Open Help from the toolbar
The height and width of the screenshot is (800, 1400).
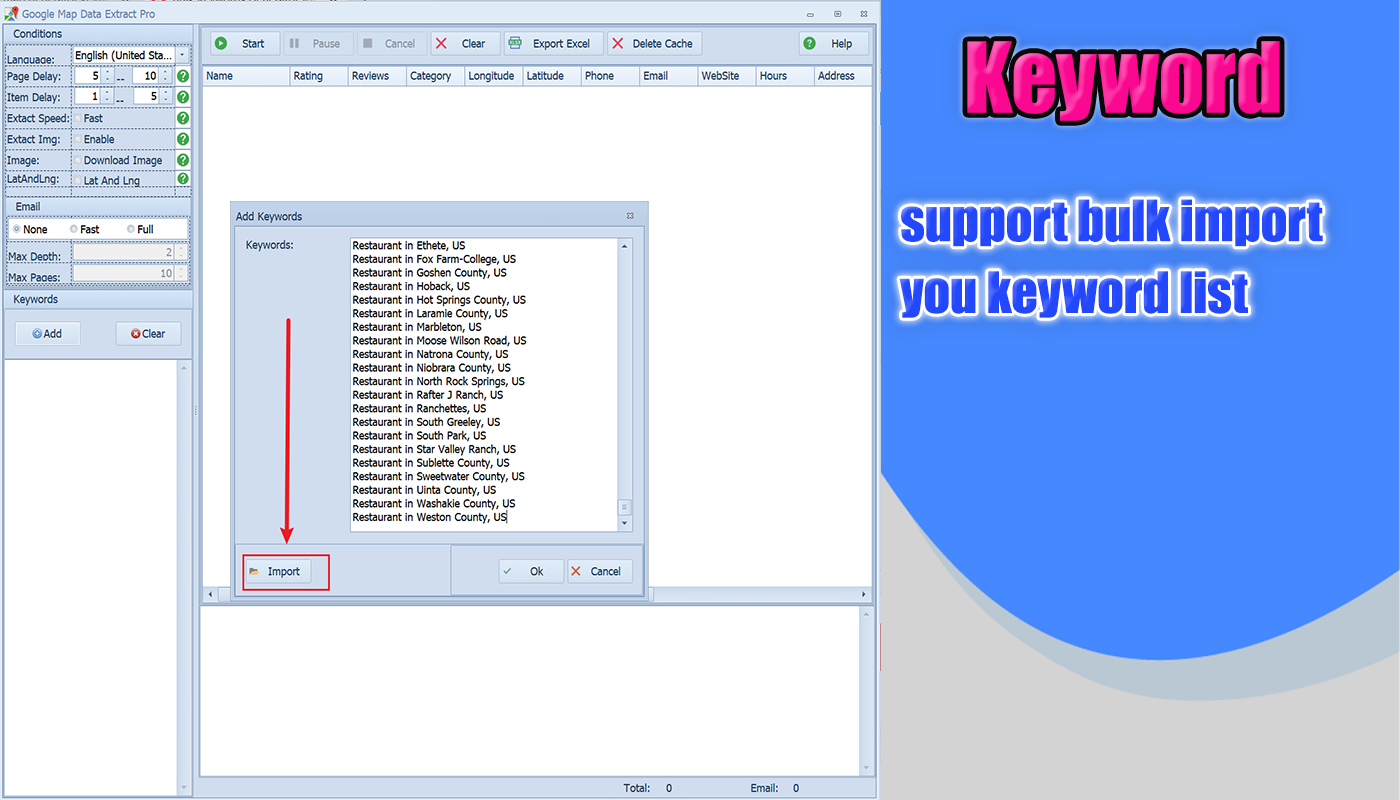[833, 44]
